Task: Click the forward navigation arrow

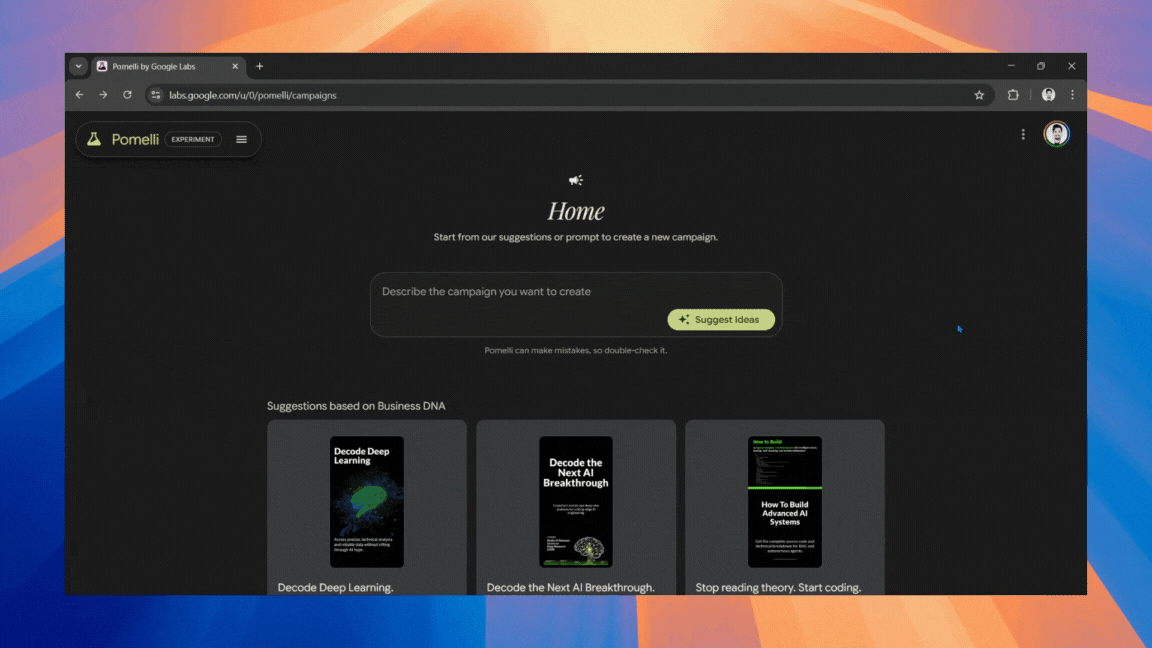Action: [103, 94]
